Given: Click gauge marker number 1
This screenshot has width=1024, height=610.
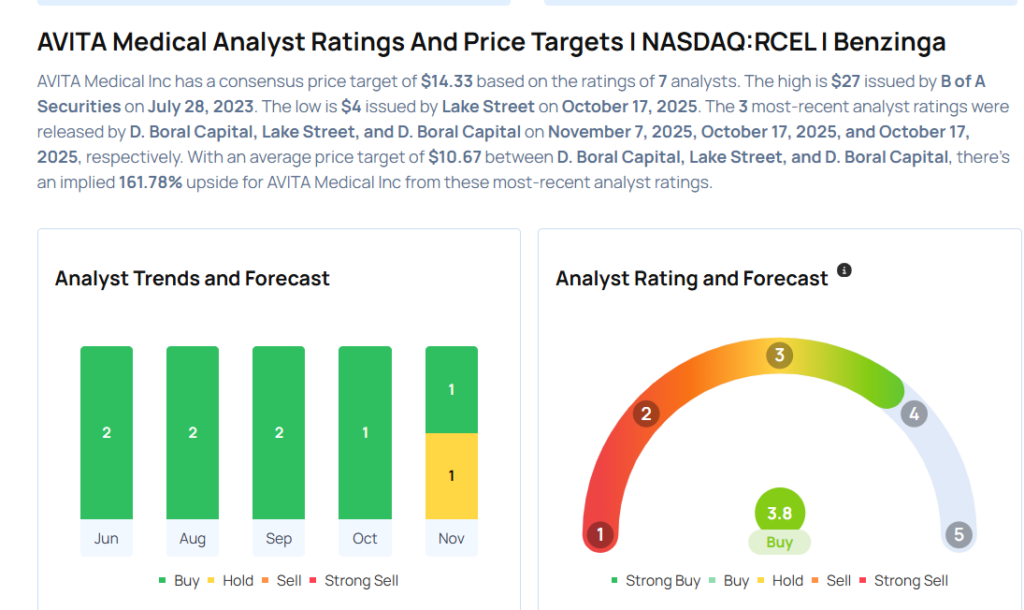Looking at the screenshot, I should (600, 534).
